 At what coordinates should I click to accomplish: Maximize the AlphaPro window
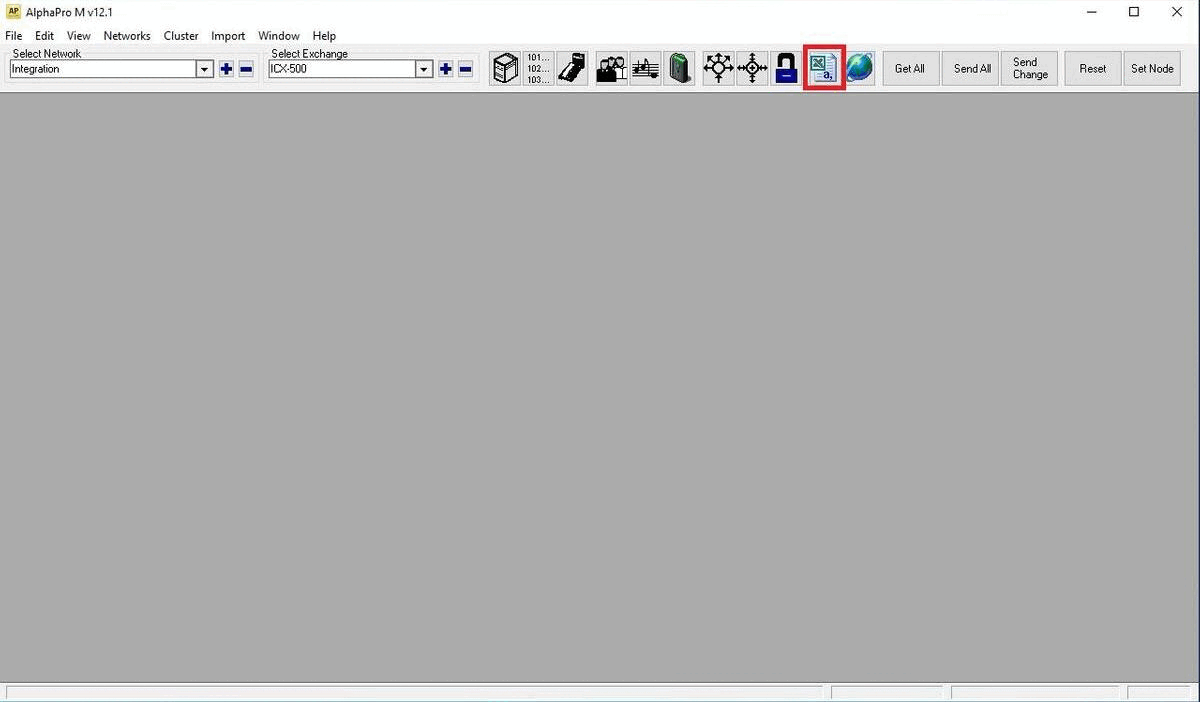coord(1134,12)
